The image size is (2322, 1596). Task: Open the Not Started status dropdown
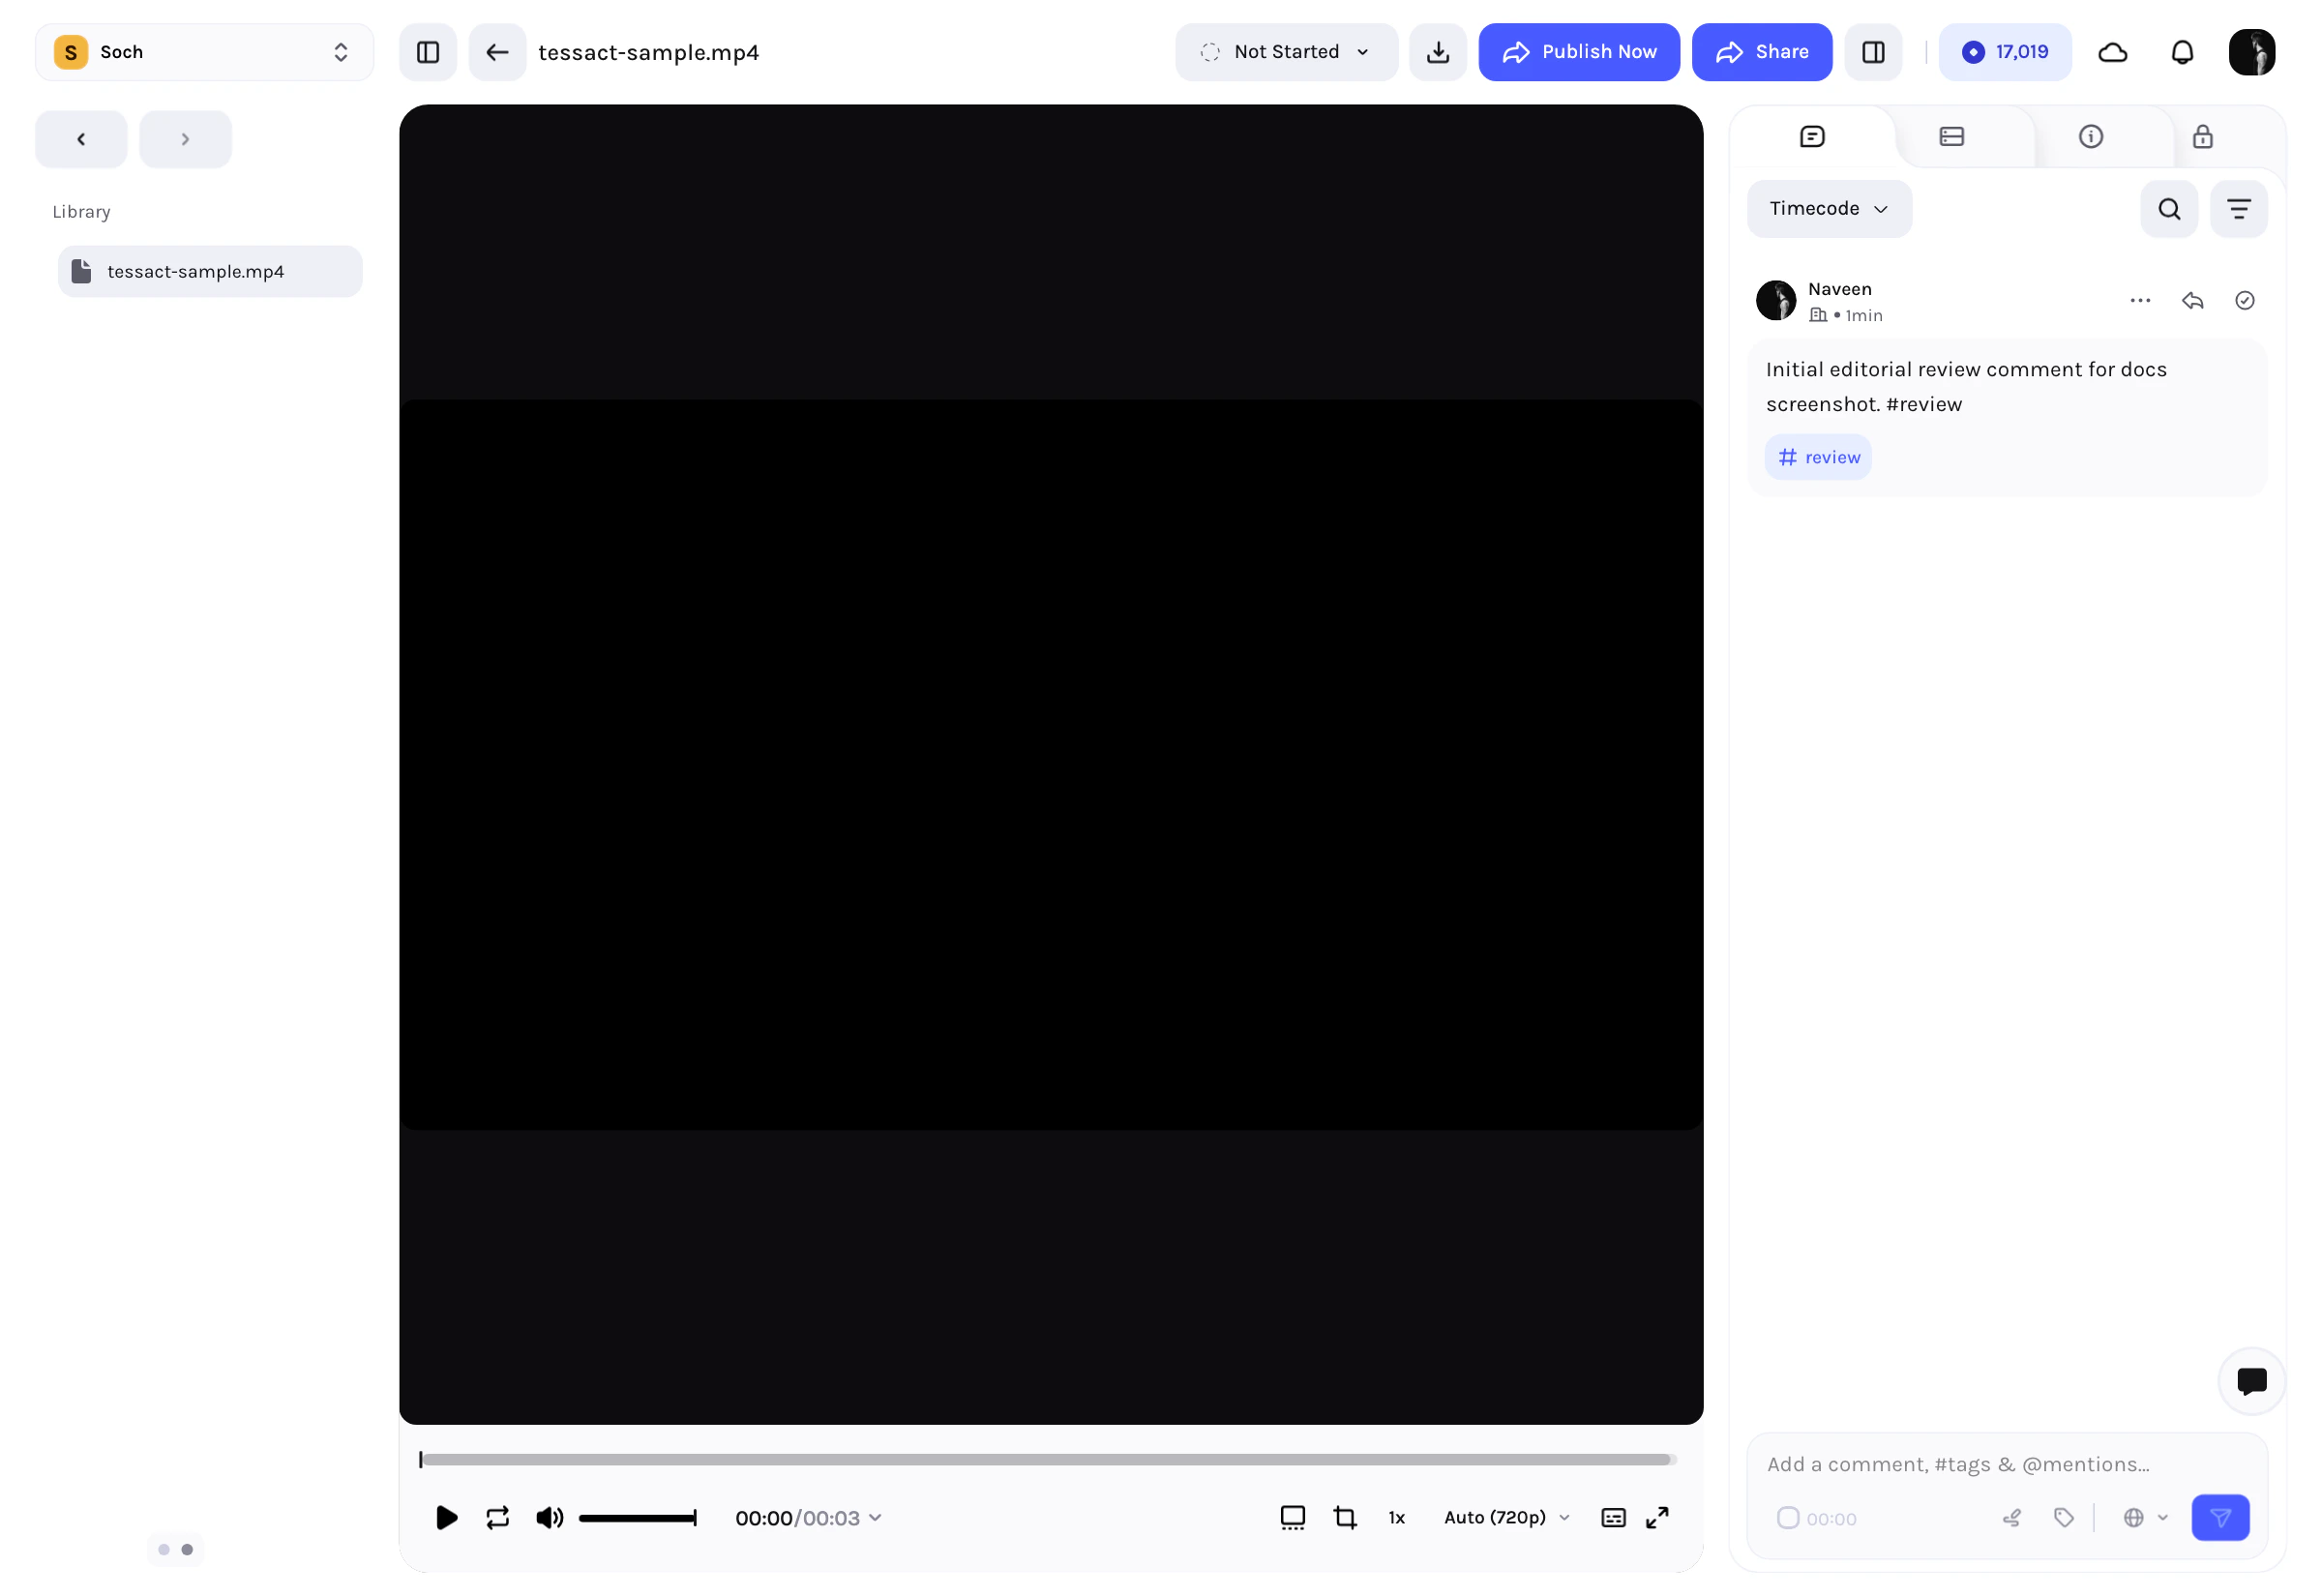click(1286, 52)
